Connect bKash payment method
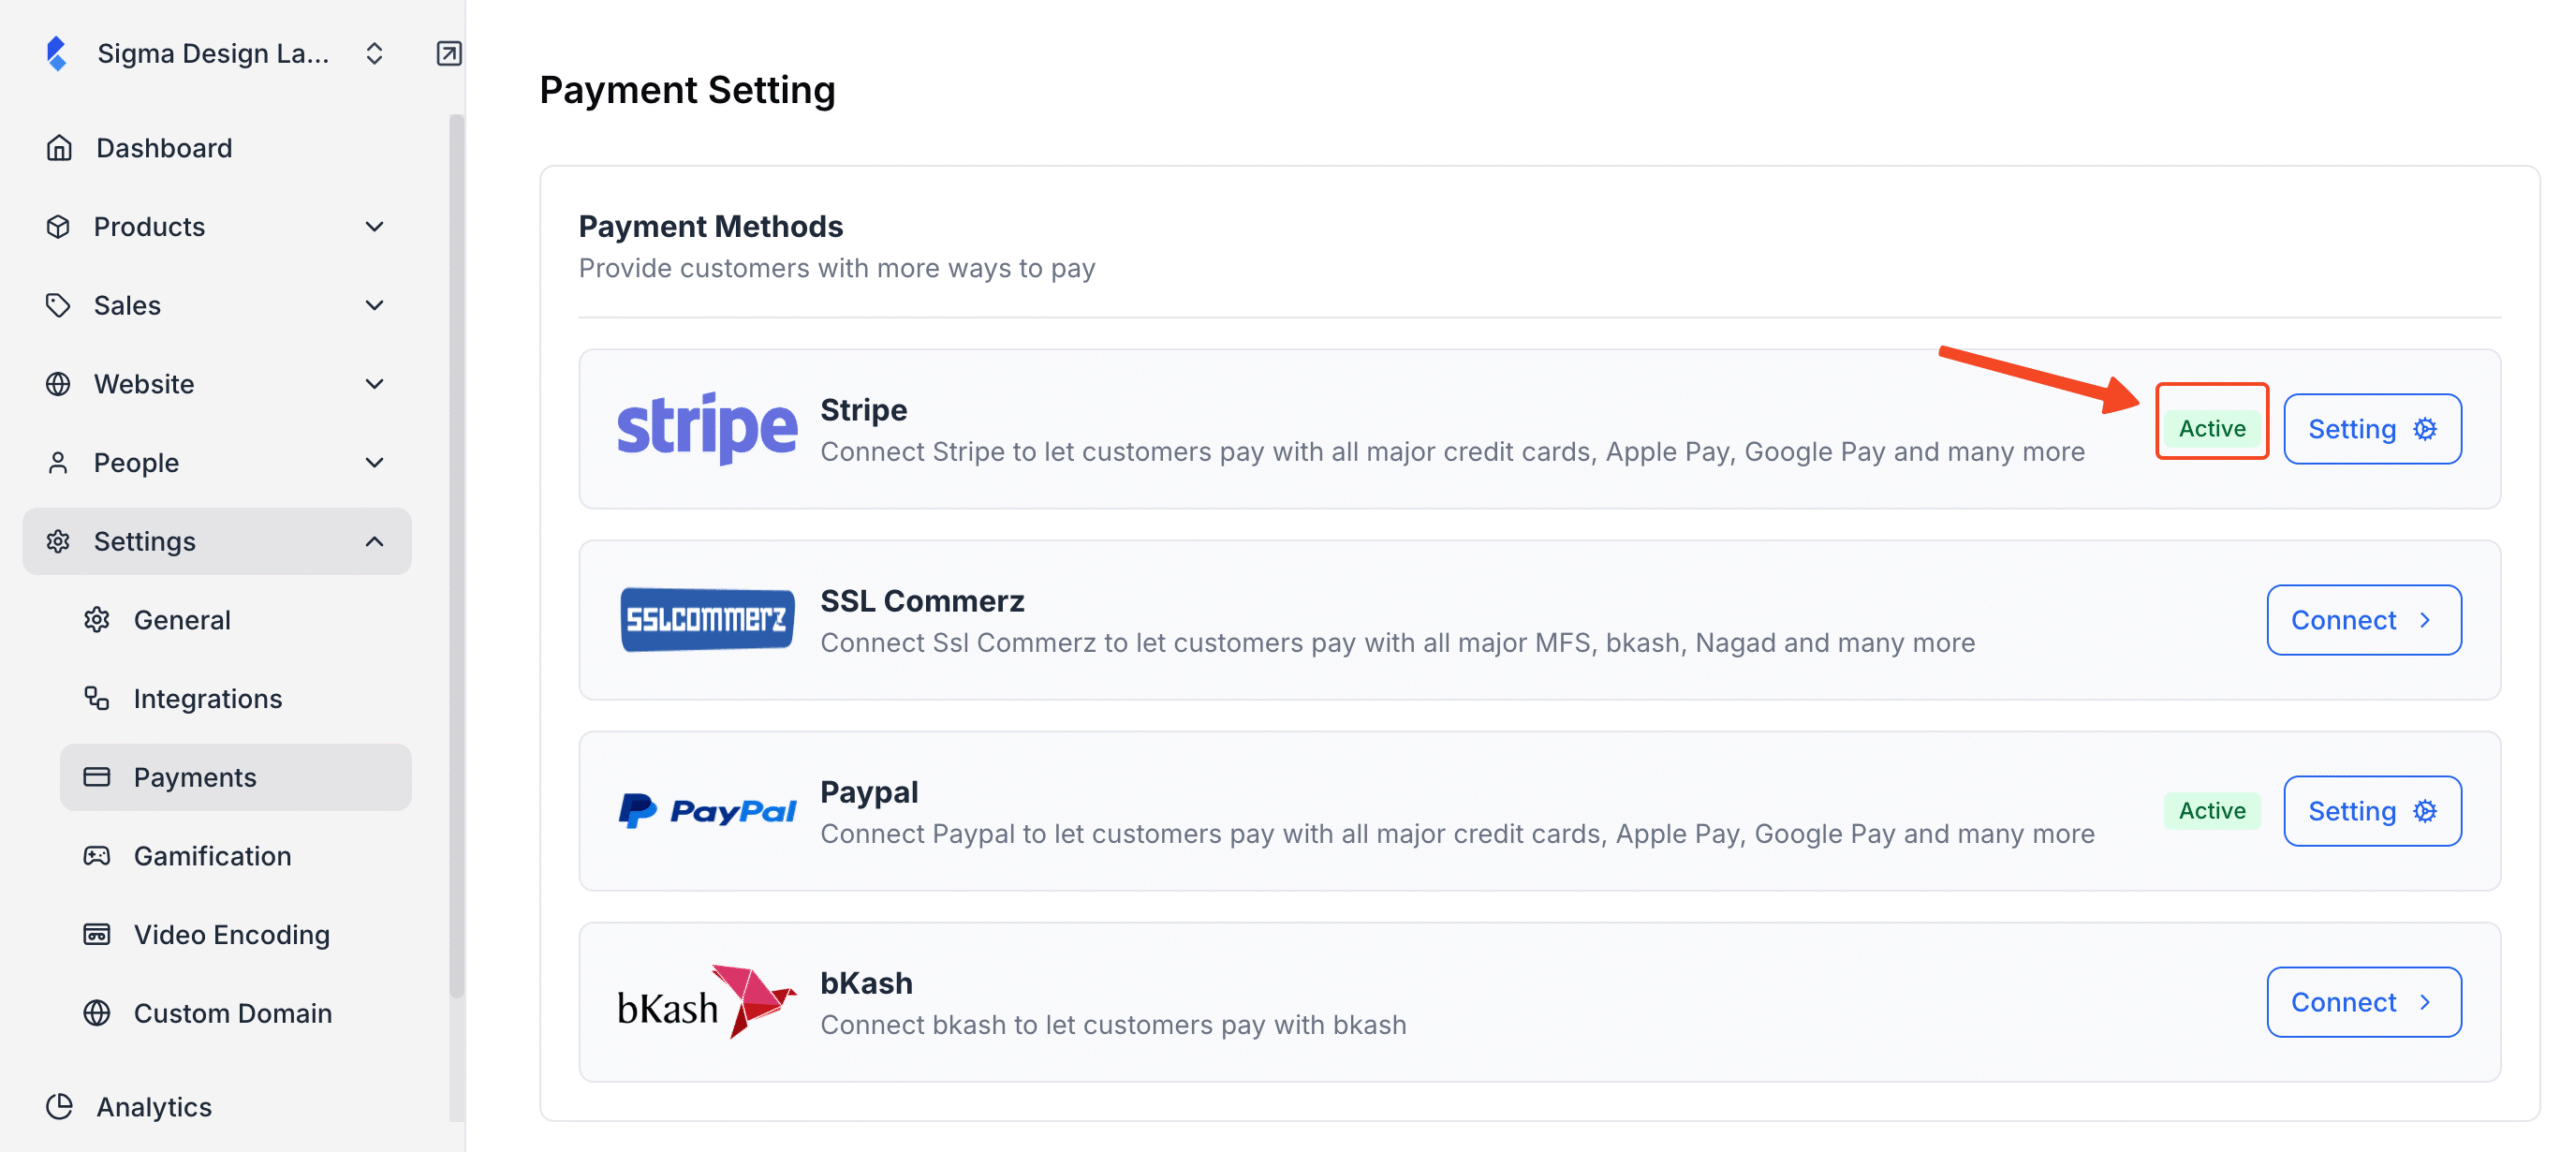Image resolution: width=2560 pixels, height=1152 pixels. coord(2363,1002)
